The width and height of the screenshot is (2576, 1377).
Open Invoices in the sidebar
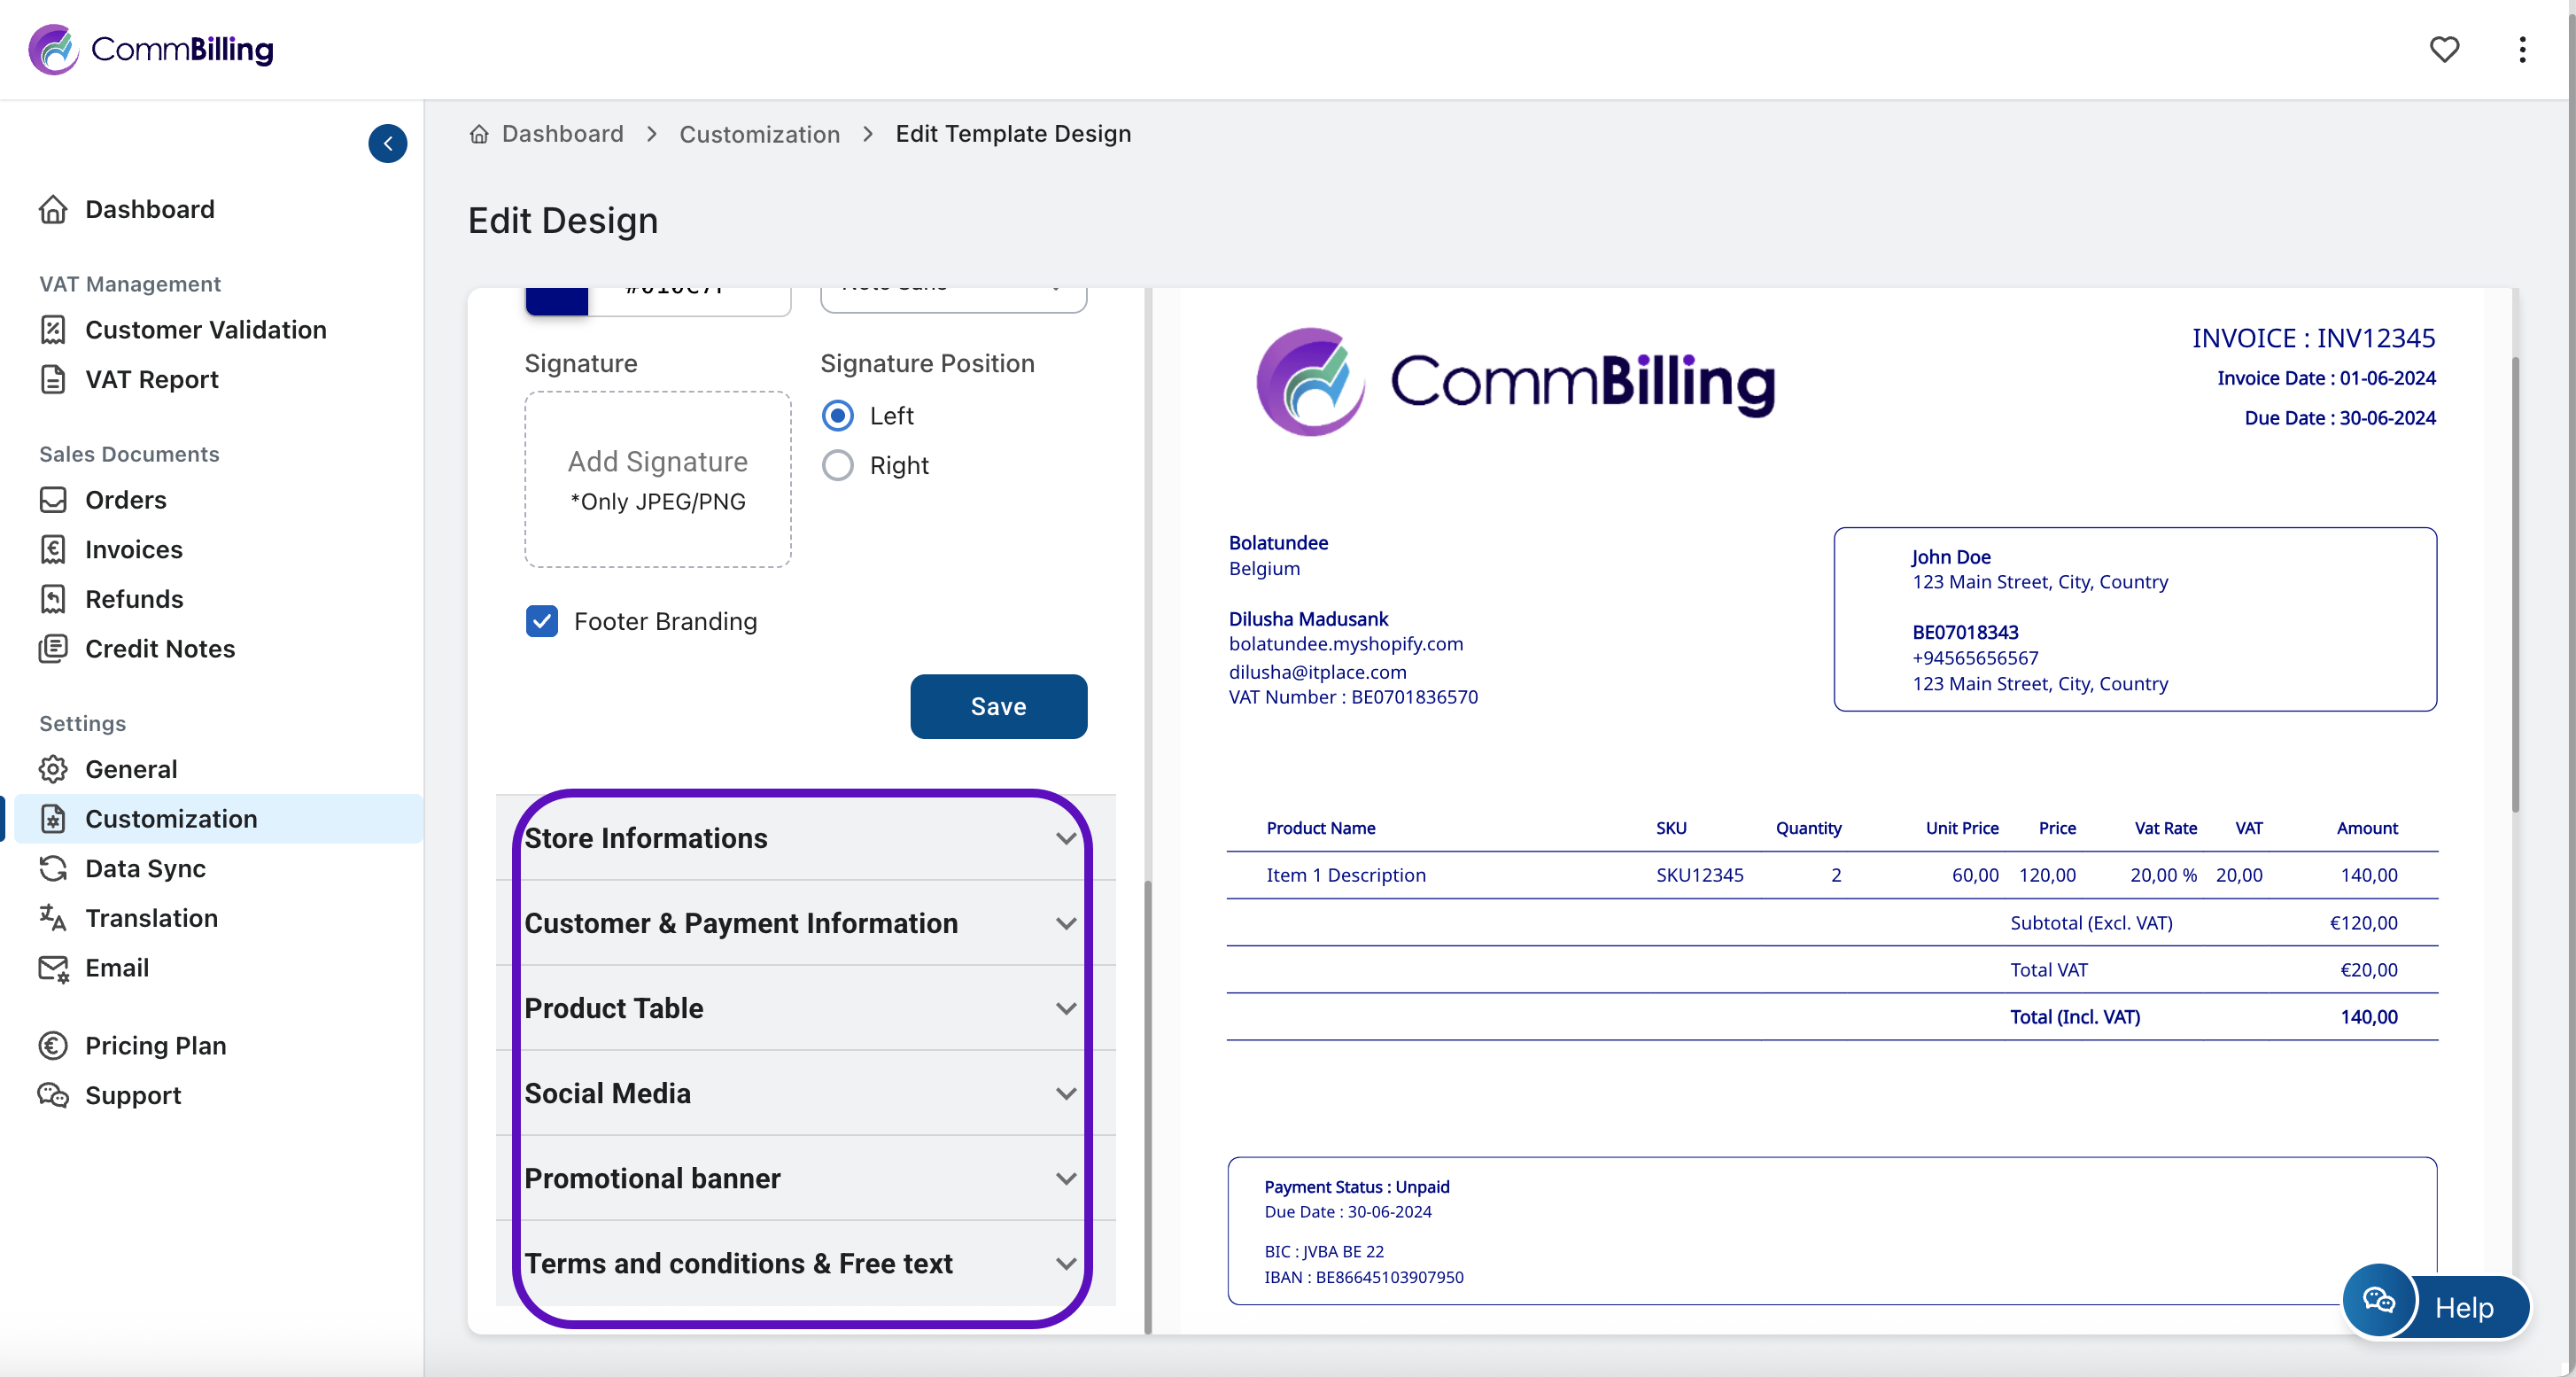pyautogui.click(x=133, y=549)
